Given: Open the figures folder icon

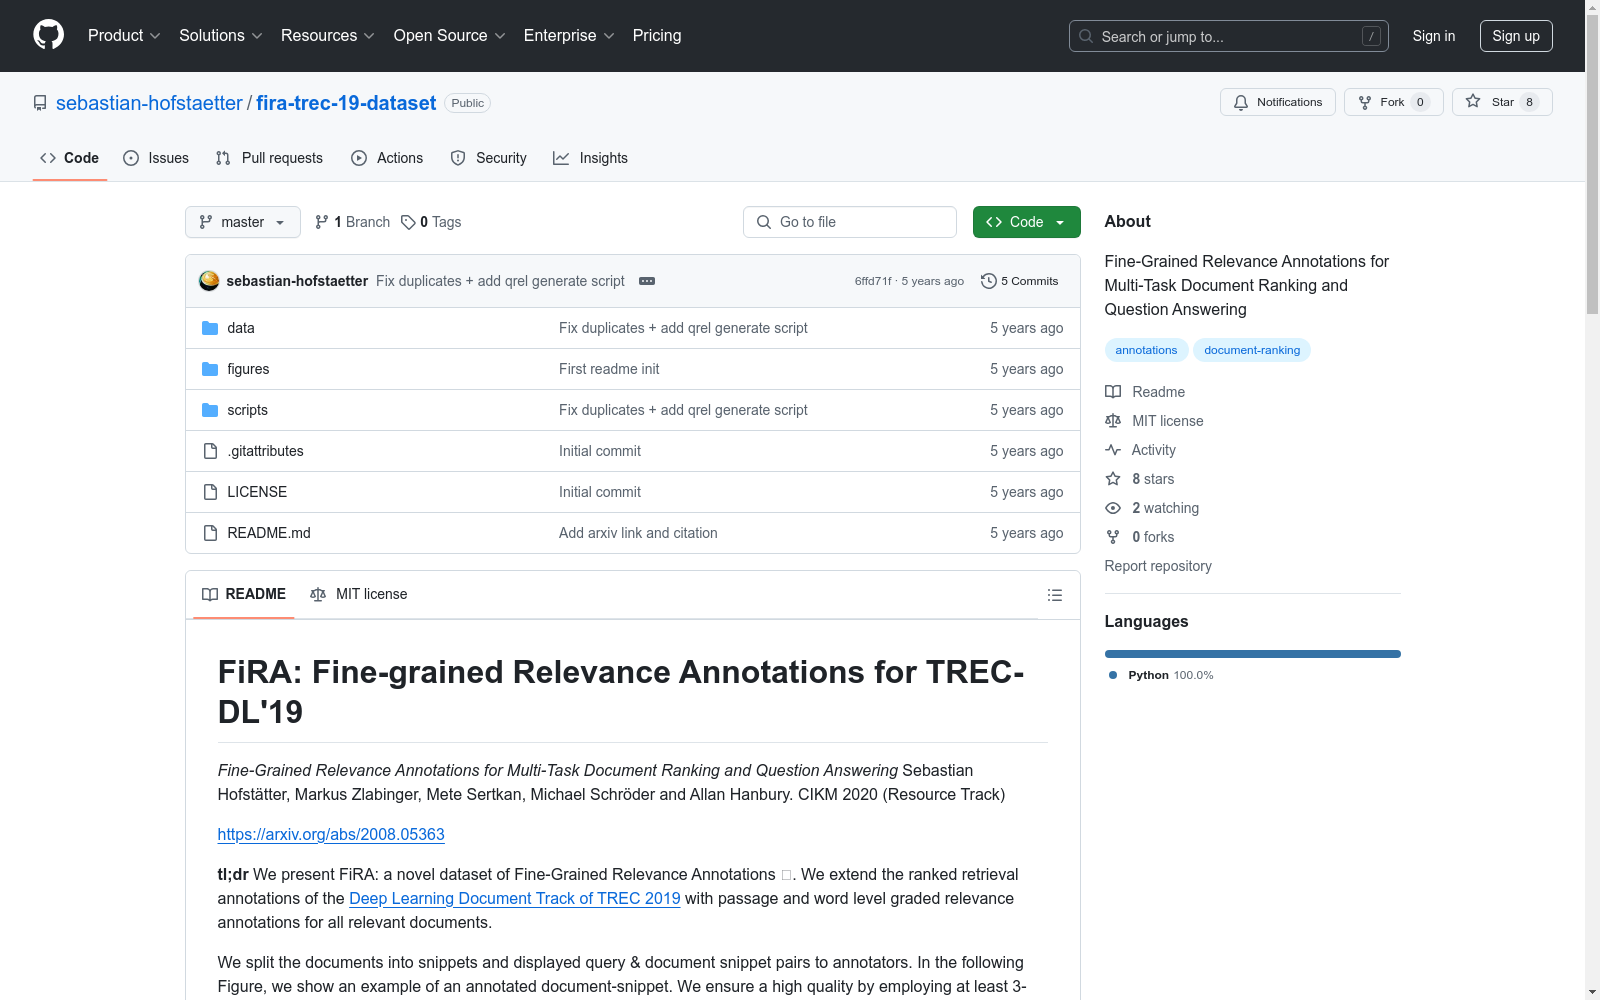Looking at the screenshot, I should (x=210, y=369).
